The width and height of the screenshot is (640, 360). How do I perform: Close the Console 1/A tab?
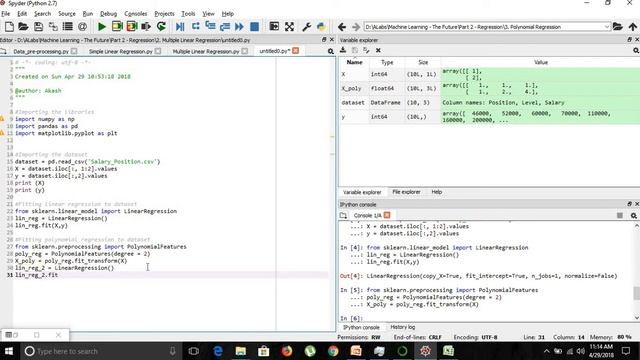387,215
